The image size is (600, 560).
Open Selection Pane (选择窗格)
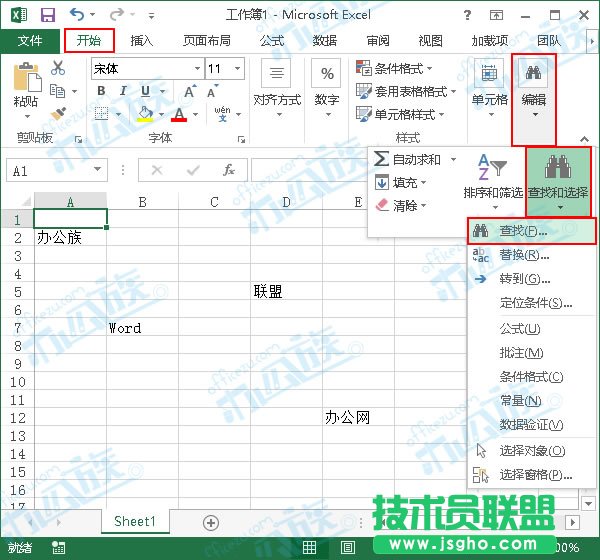point(532,475)
